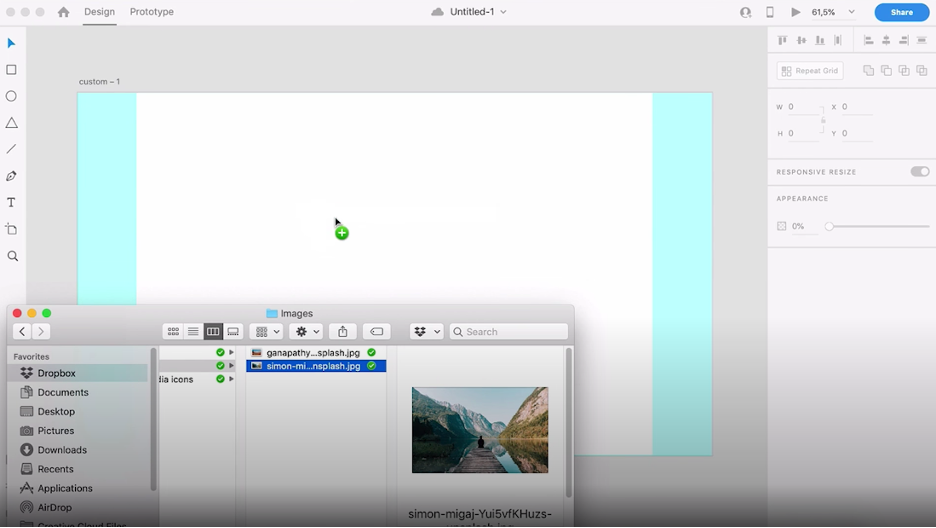Click the Finder Search field
The height and width of the screenshot is (528, 936).
point(509,332)
